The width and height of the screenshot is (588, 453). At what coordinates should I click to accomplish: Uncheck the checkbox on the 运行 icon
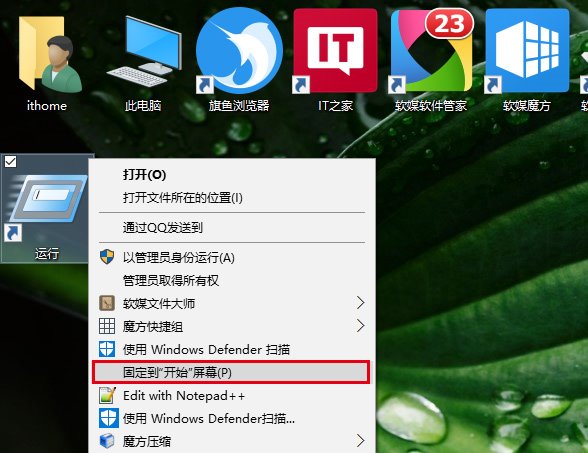(x=10, y=162)
